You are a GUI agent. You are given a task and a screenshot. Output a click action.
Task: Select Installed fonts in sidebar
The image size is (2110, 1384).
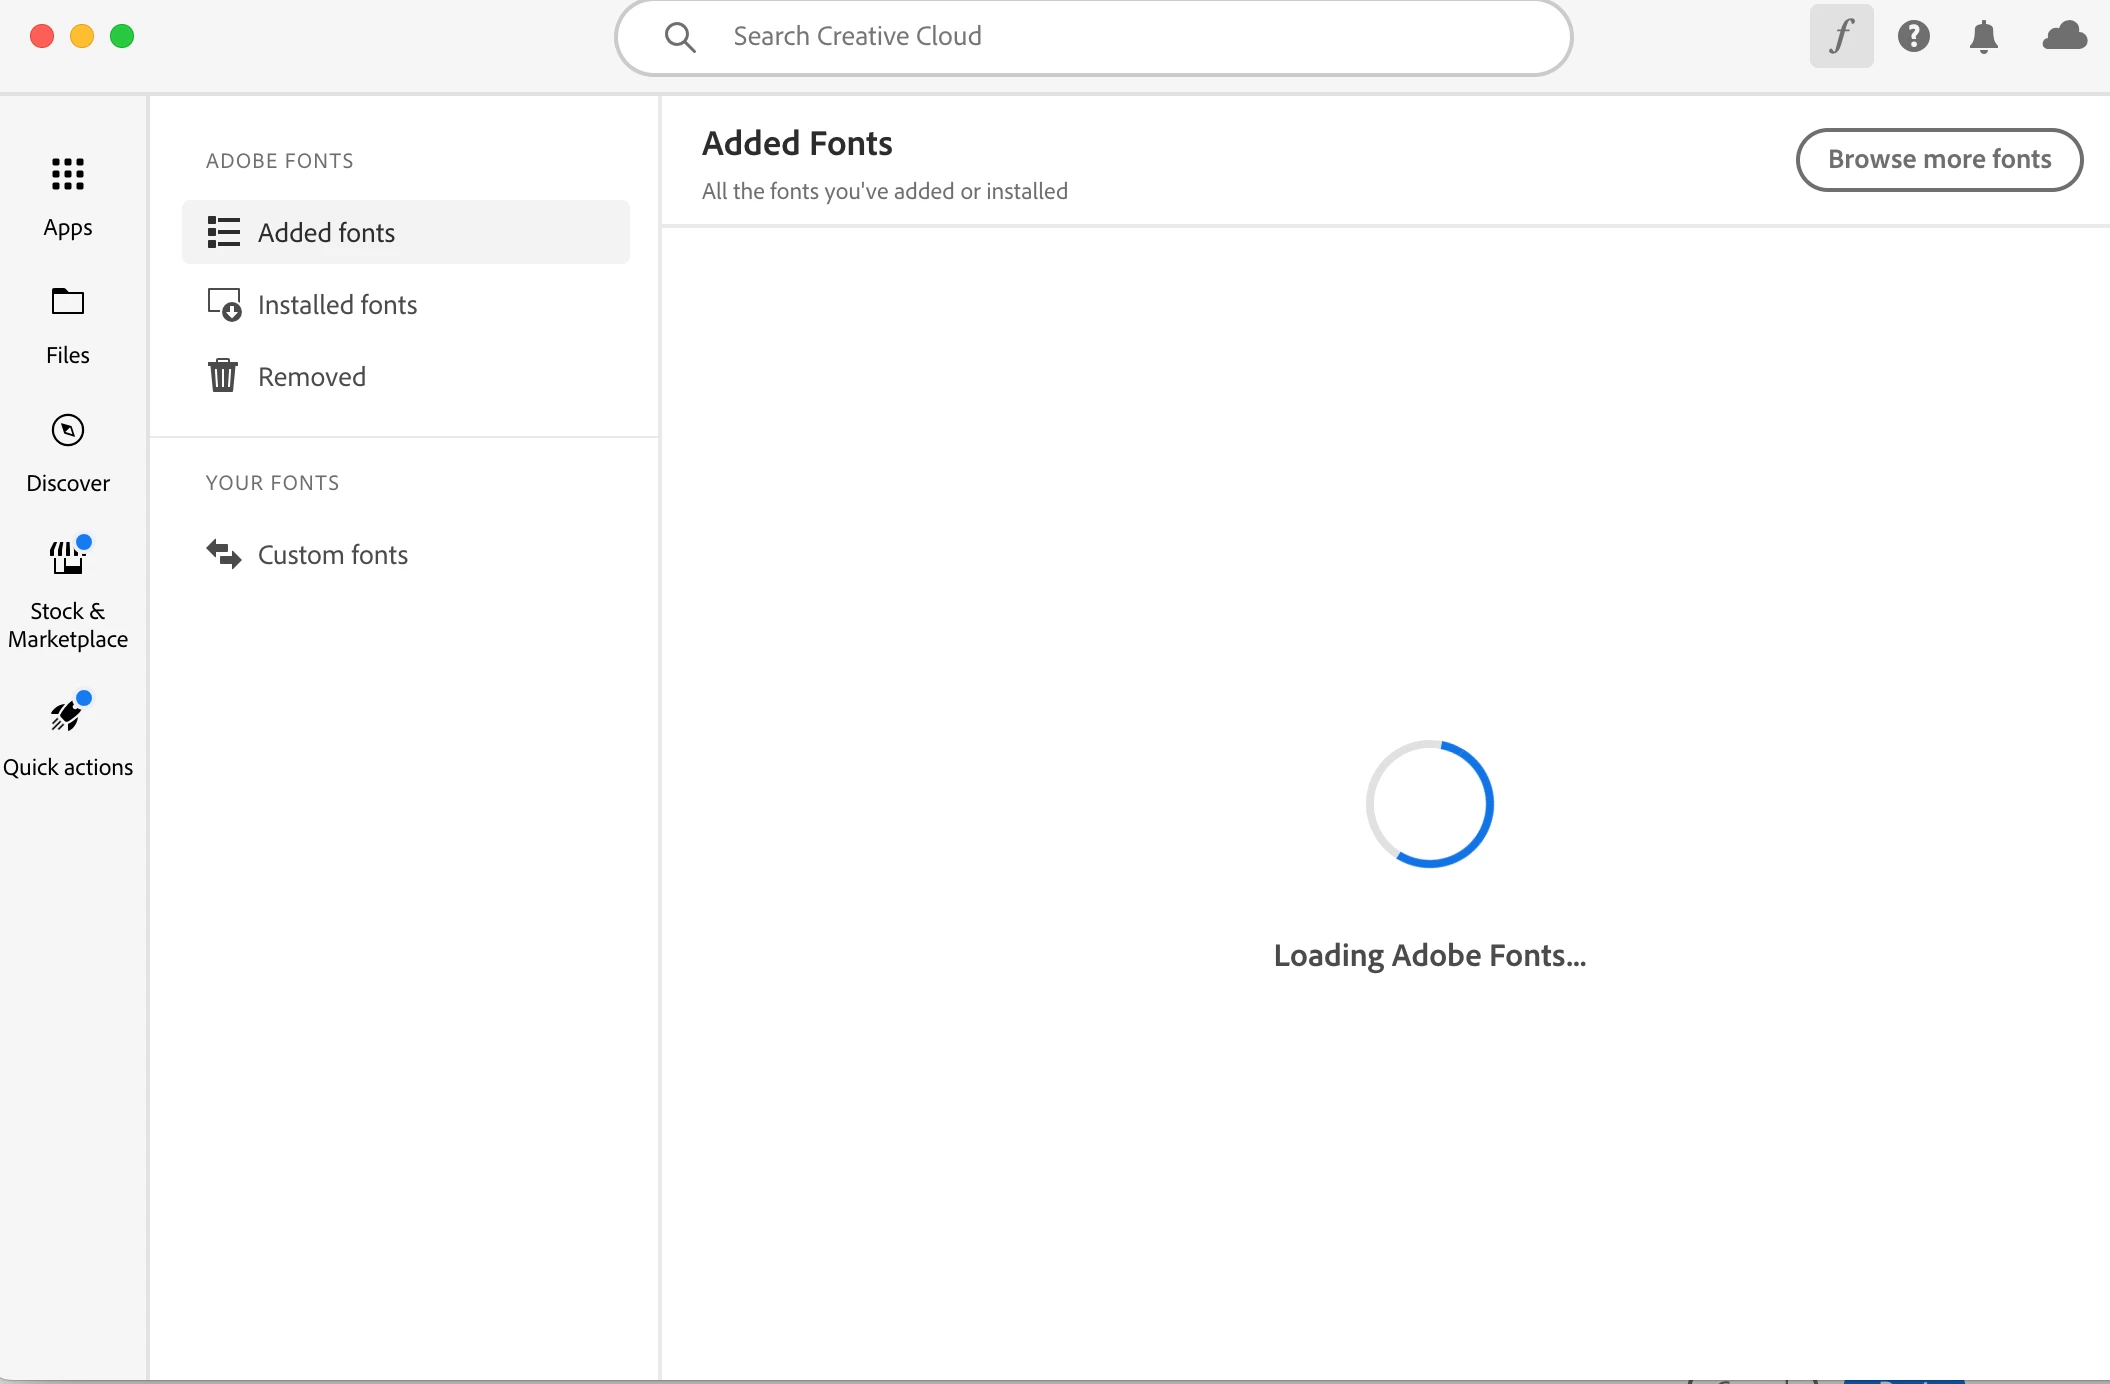[337, 304]
